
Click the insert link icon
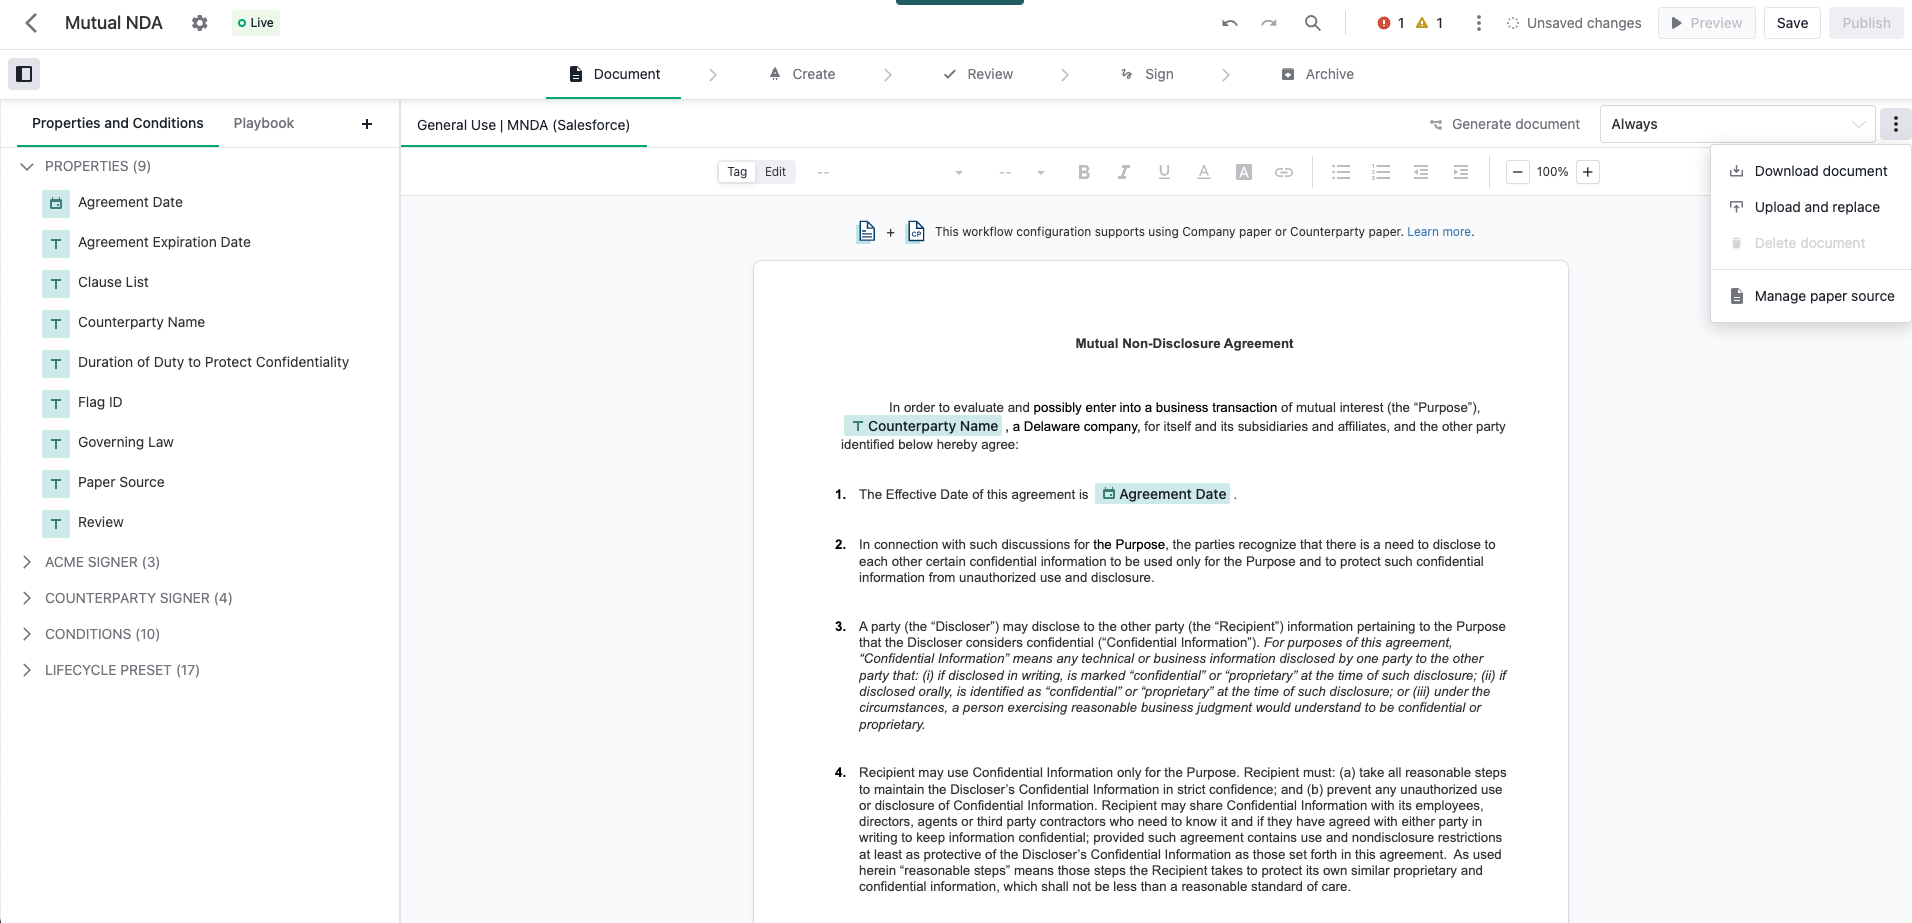tap(1283, 172)
